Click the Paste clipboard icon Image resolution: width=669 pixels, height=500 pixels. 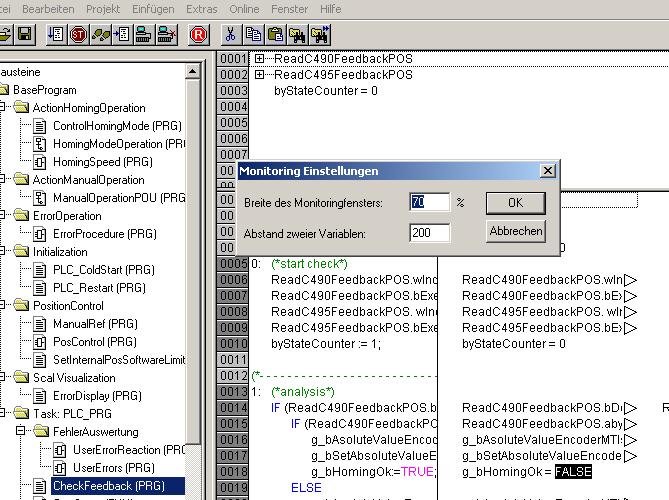tap(274, 34)
